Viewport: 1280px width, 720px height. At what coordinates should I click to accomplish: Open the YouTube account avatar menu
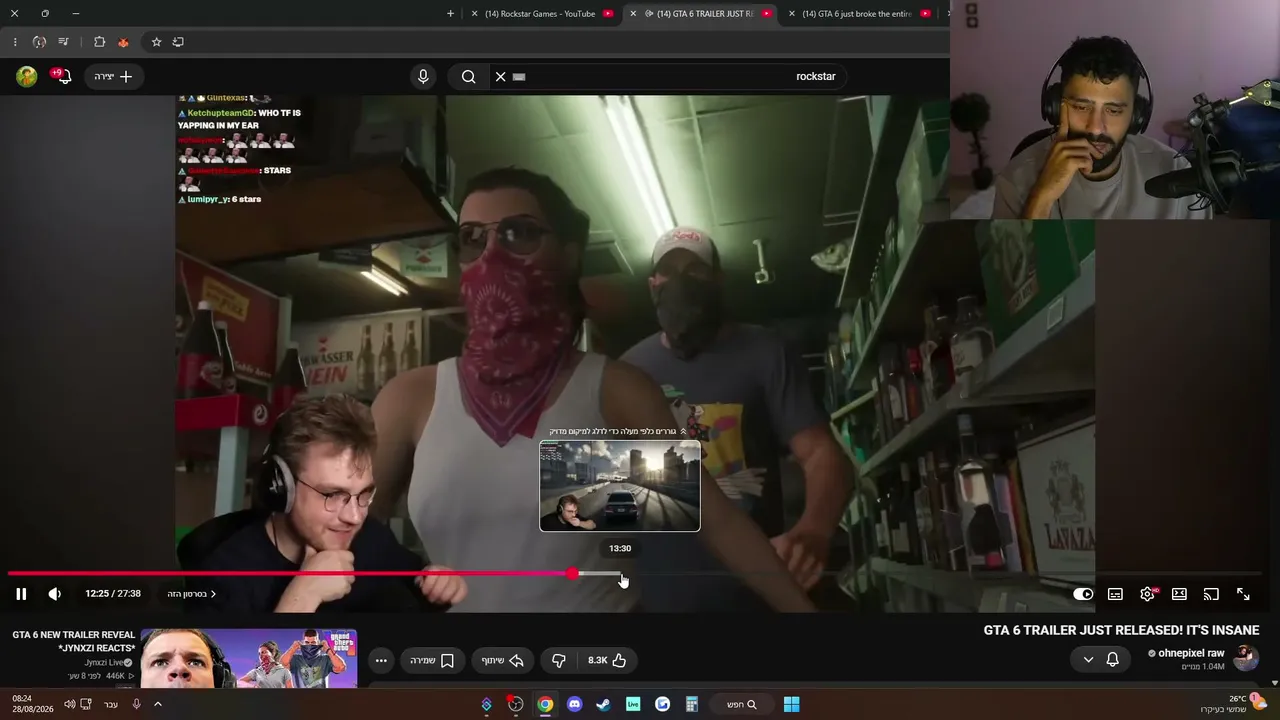[27, 76]
